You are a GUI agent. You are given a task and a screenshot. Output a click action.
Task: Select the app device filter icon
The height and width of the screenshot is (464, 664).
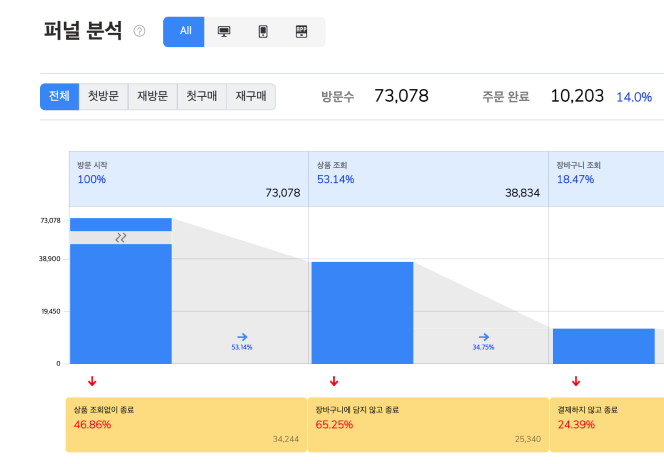click(302, 31)
